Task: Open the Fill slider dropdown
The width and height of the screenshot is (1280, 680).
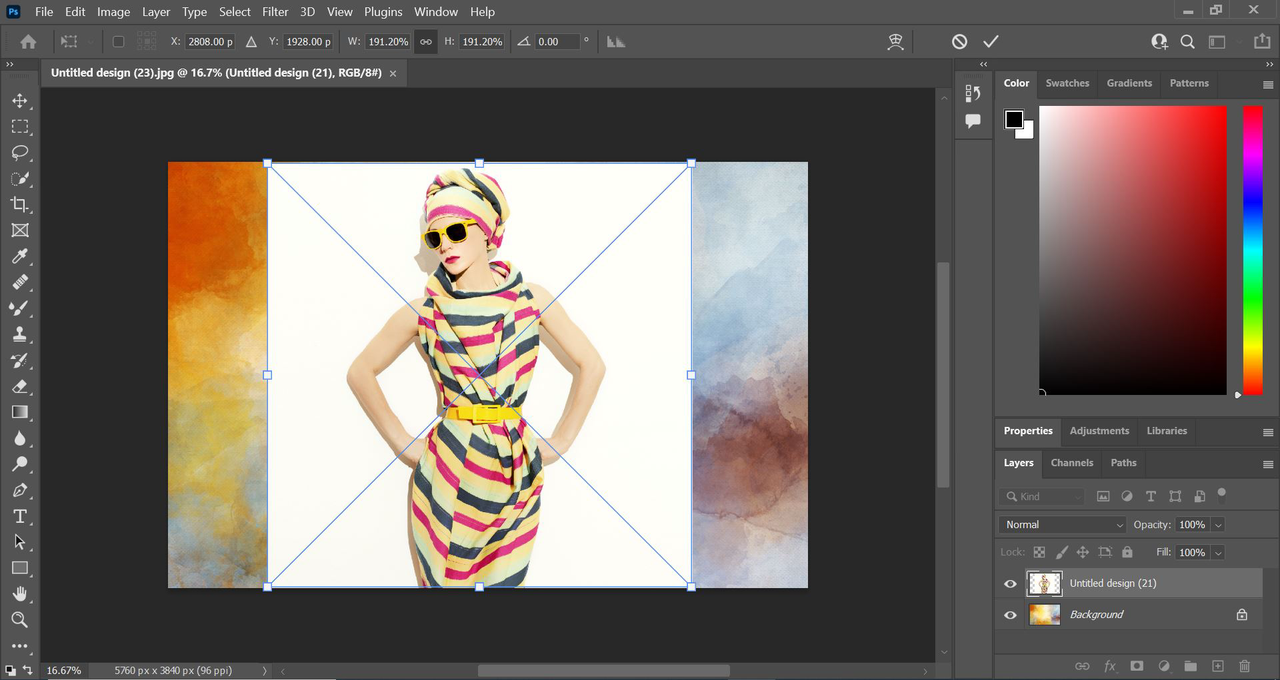Action: (x=1218, y=552)
